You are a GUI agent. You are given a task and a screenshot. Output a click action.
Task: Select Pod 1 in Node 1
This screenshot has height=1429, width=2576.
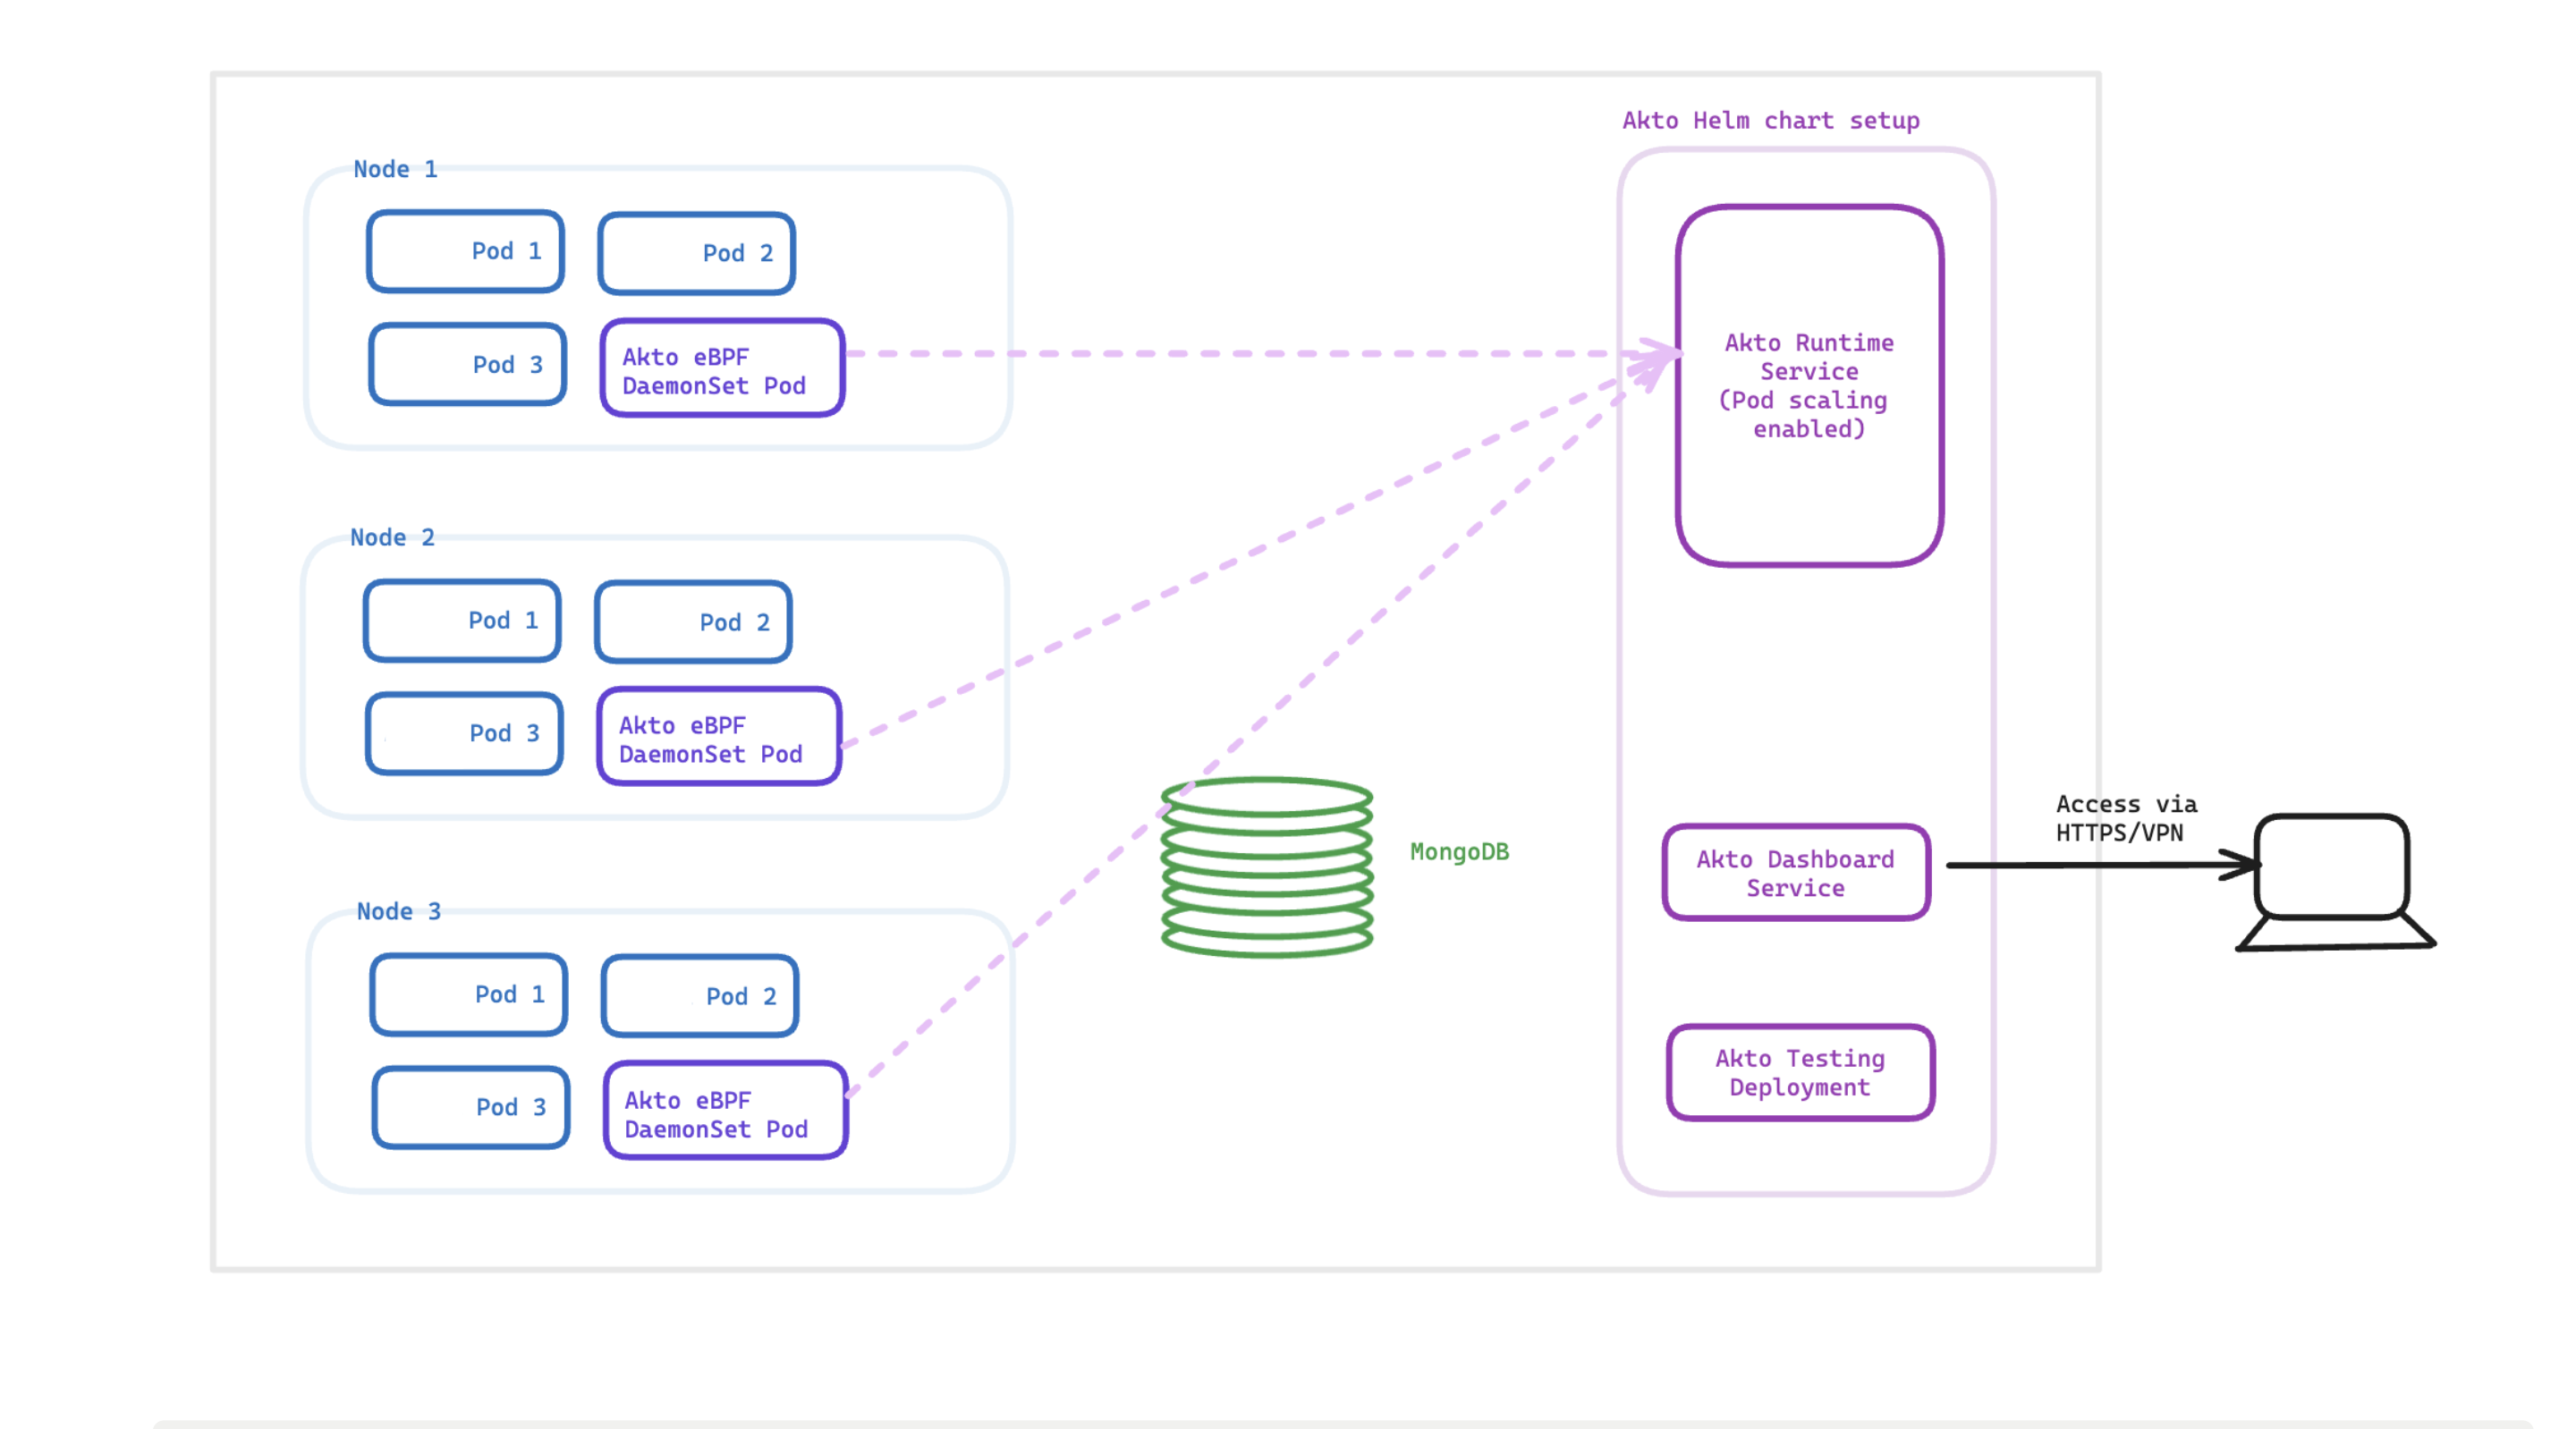(x=465, y=251)
